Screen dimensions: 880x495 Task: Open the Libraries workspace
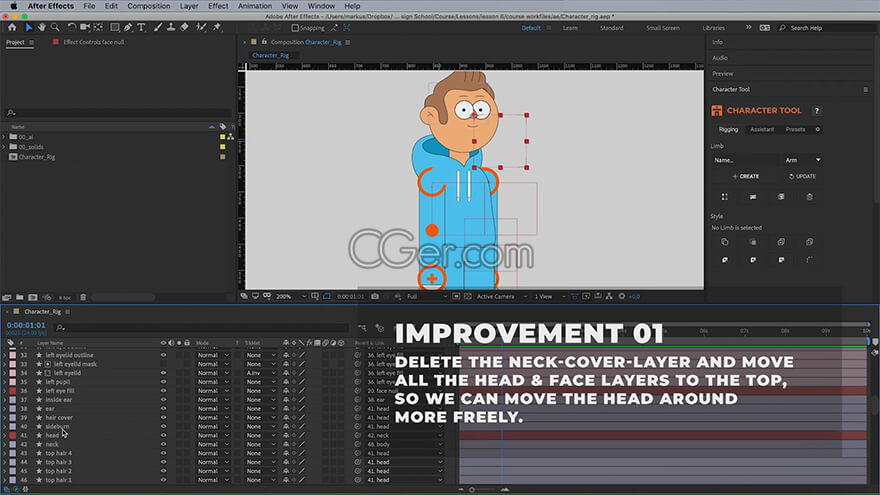pyautogui.click(x=713, y=28)
